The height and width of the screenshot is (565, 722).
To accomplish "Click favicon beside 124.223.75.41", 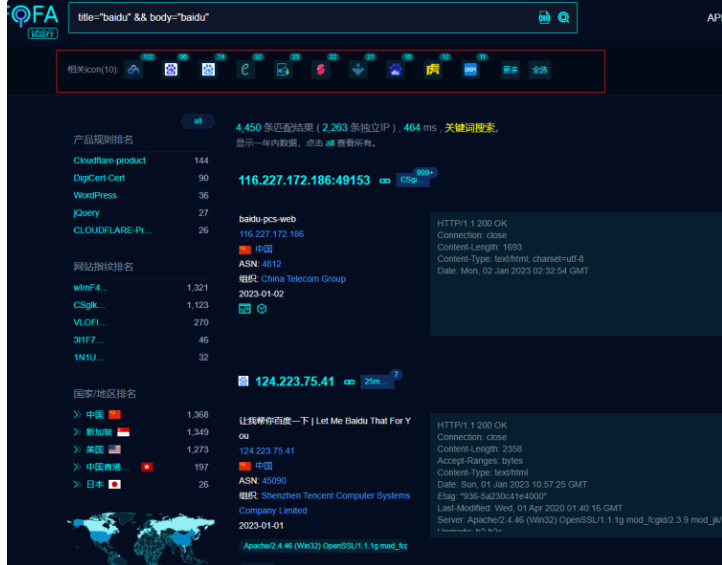I will (x=243, y=381).
